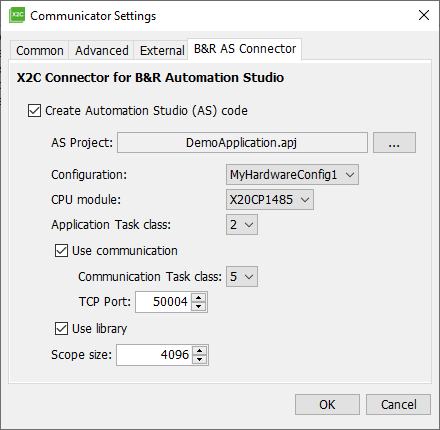Increase Scope size with up arrow
This screenshot has height=430, width=440.
pyautogui.click(x=200, y=350)
